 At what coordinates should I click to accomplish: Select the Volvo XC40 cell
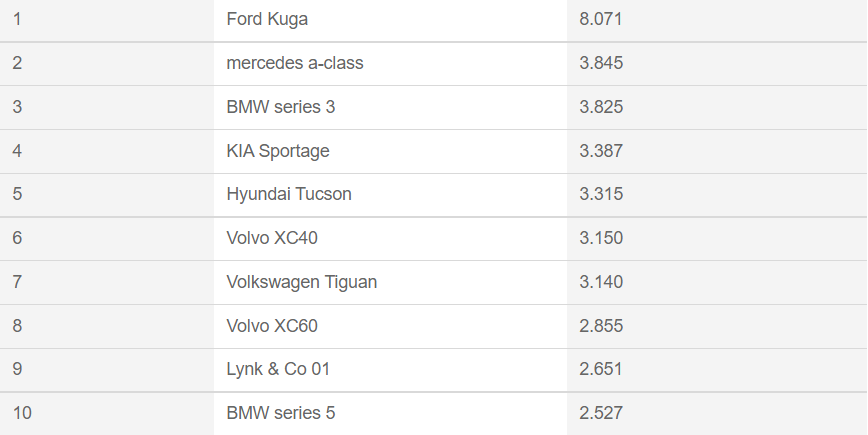(272, 238)
